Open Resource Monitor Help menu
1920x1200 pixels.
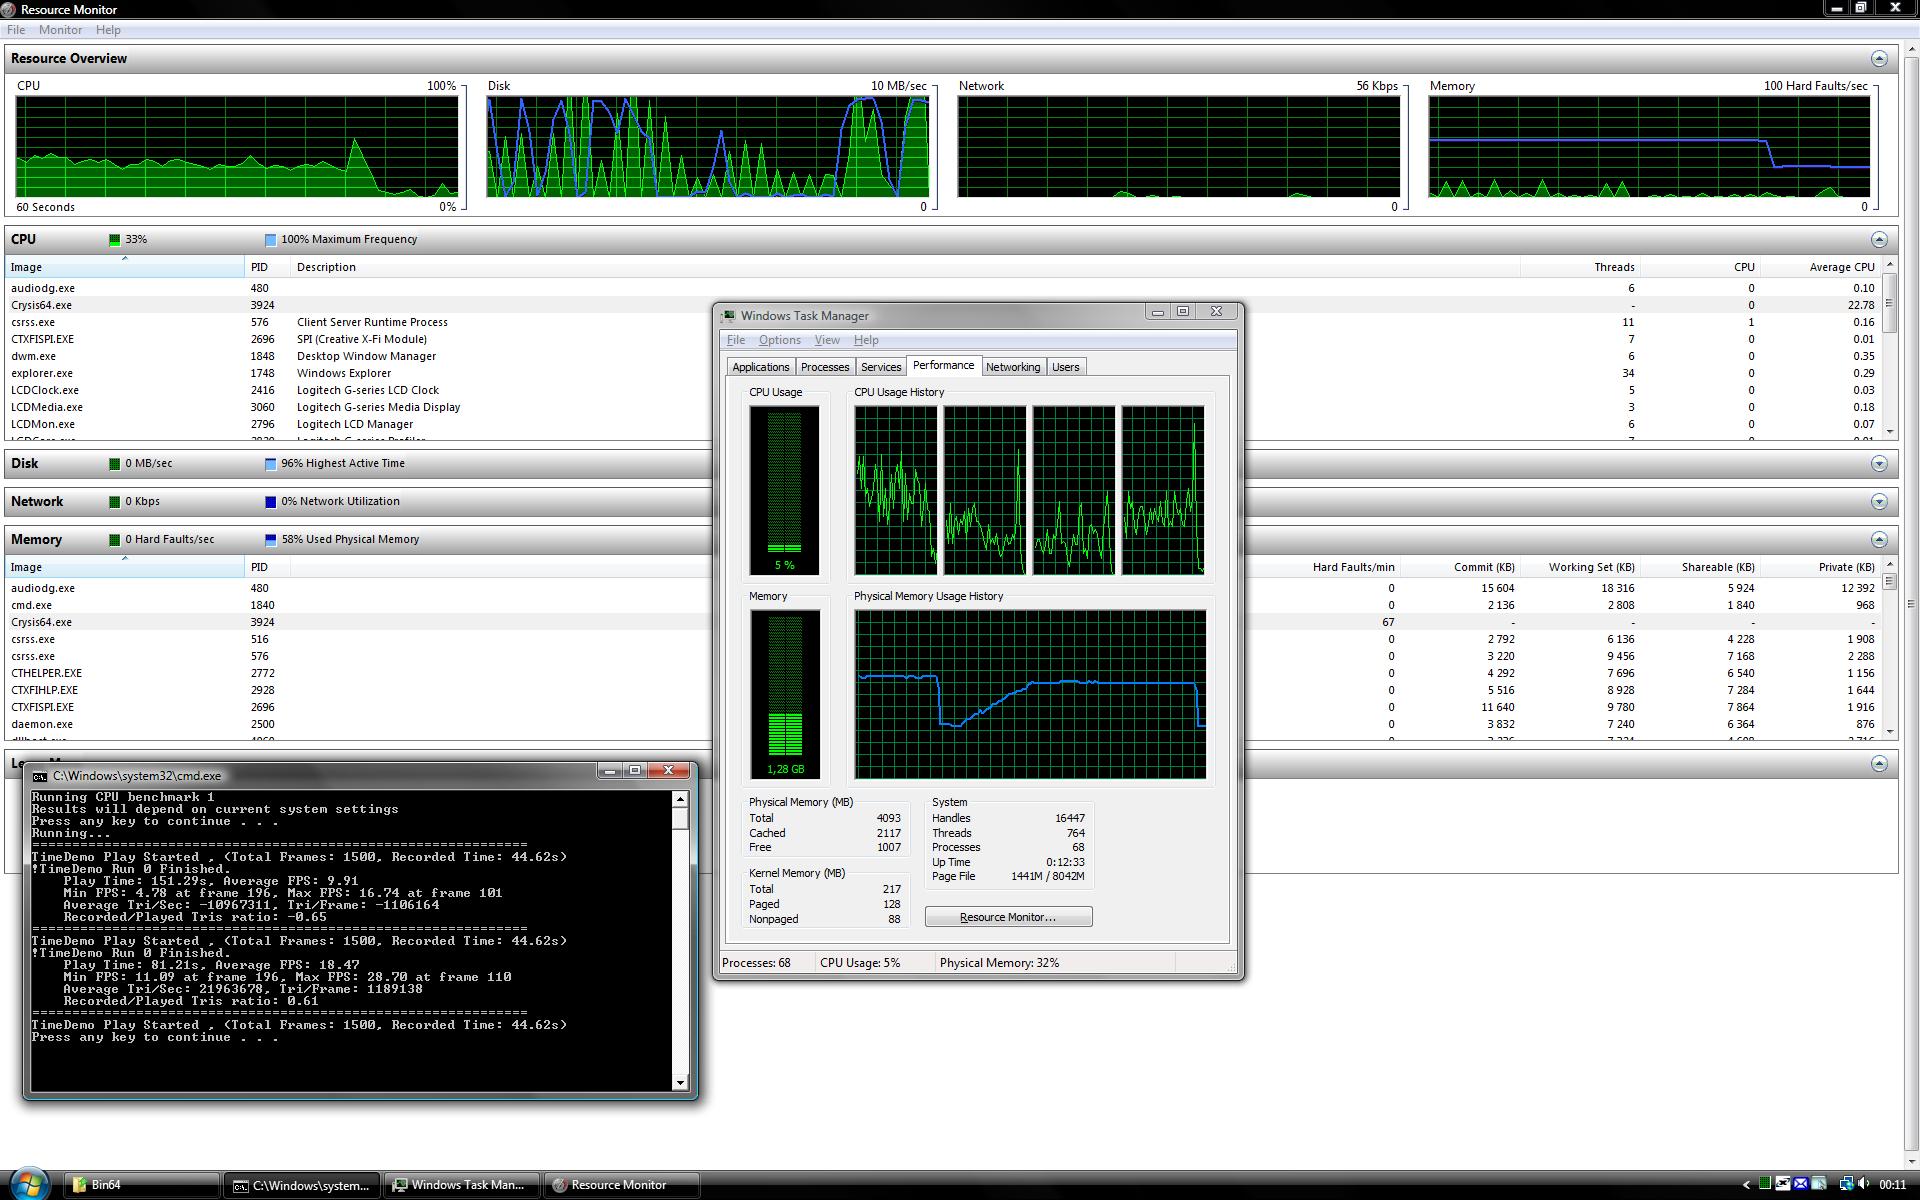pyautogui.click(x=108, y=30)
